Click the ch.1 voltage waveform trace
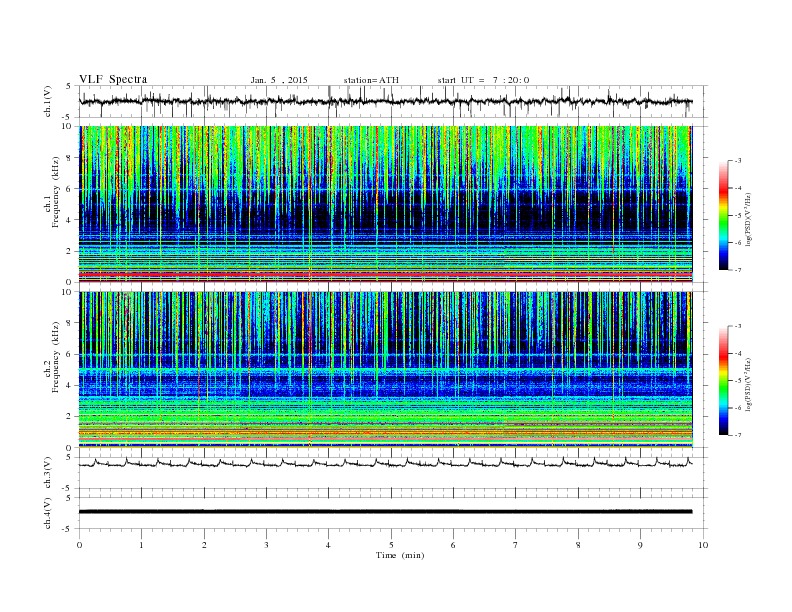This screenshot has height=612, width=792. pos(385,102)
